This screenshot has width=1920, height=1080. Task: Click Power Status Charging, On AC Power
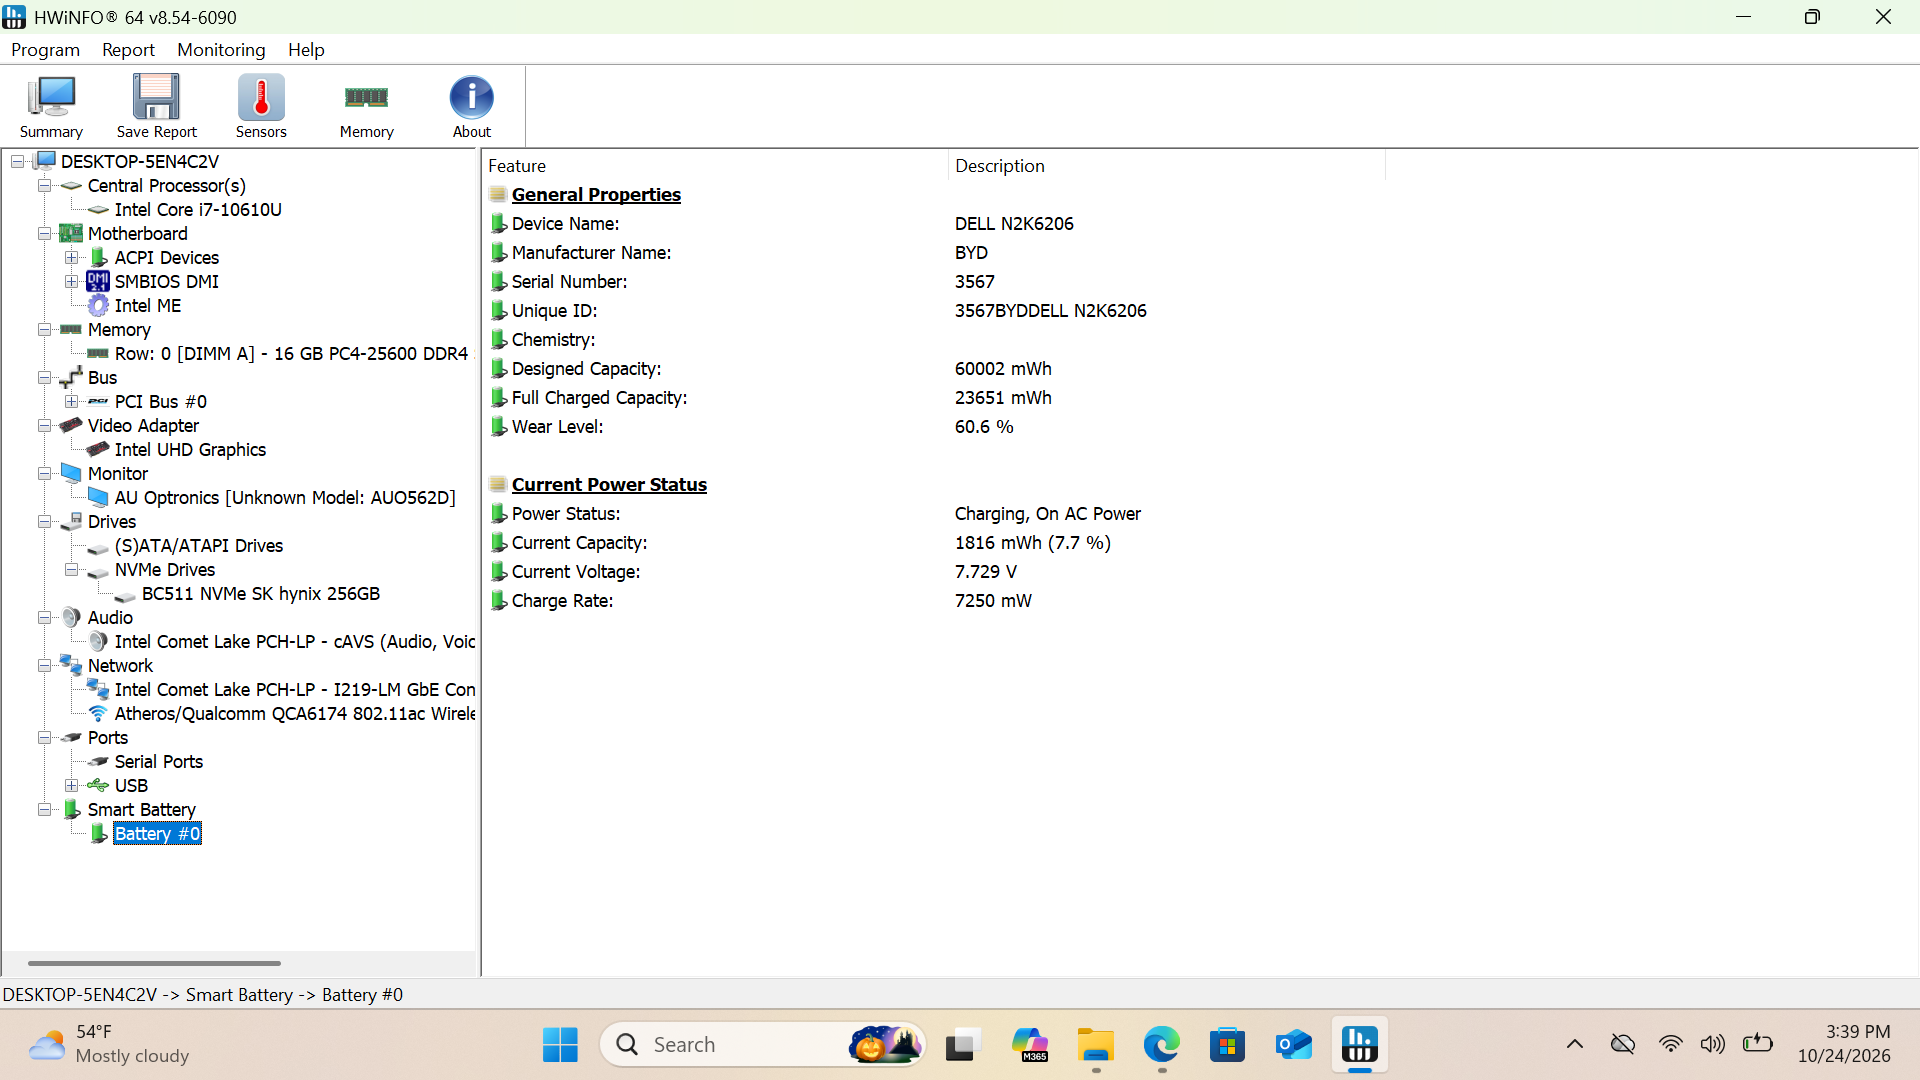pyautogui.click(x=1047, y=514)
